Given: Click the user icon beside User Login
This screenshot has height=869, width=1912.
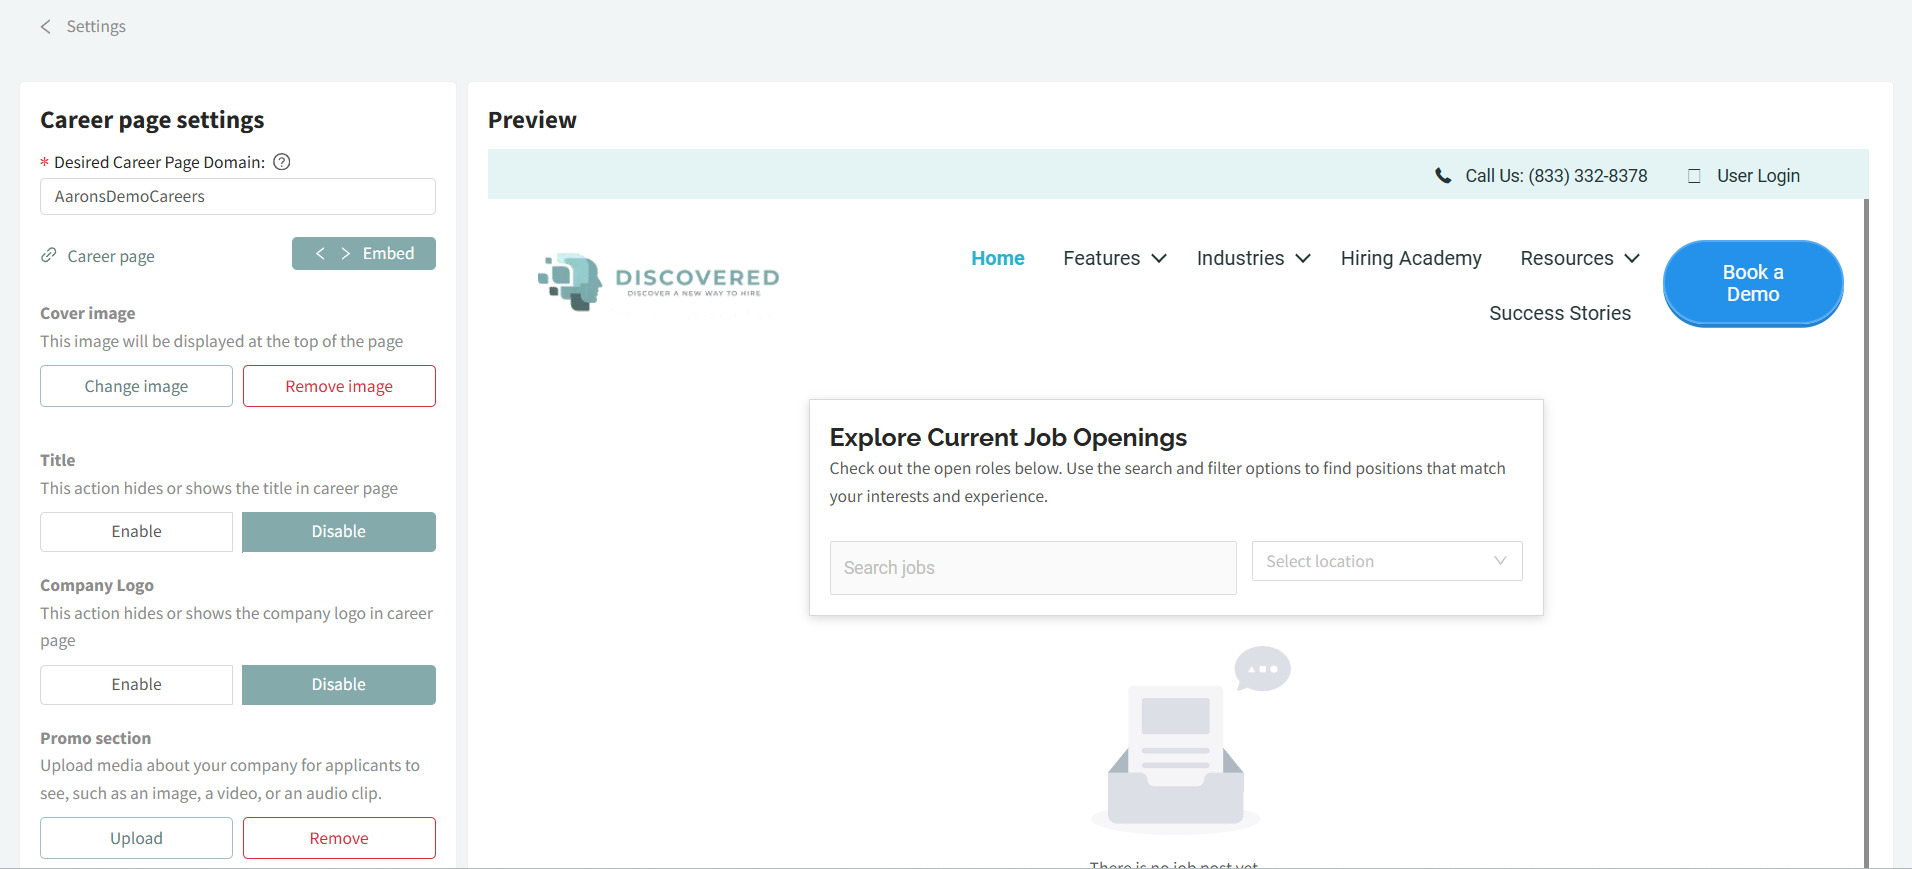Looking at the screenshot, I should pos(1694,176).
